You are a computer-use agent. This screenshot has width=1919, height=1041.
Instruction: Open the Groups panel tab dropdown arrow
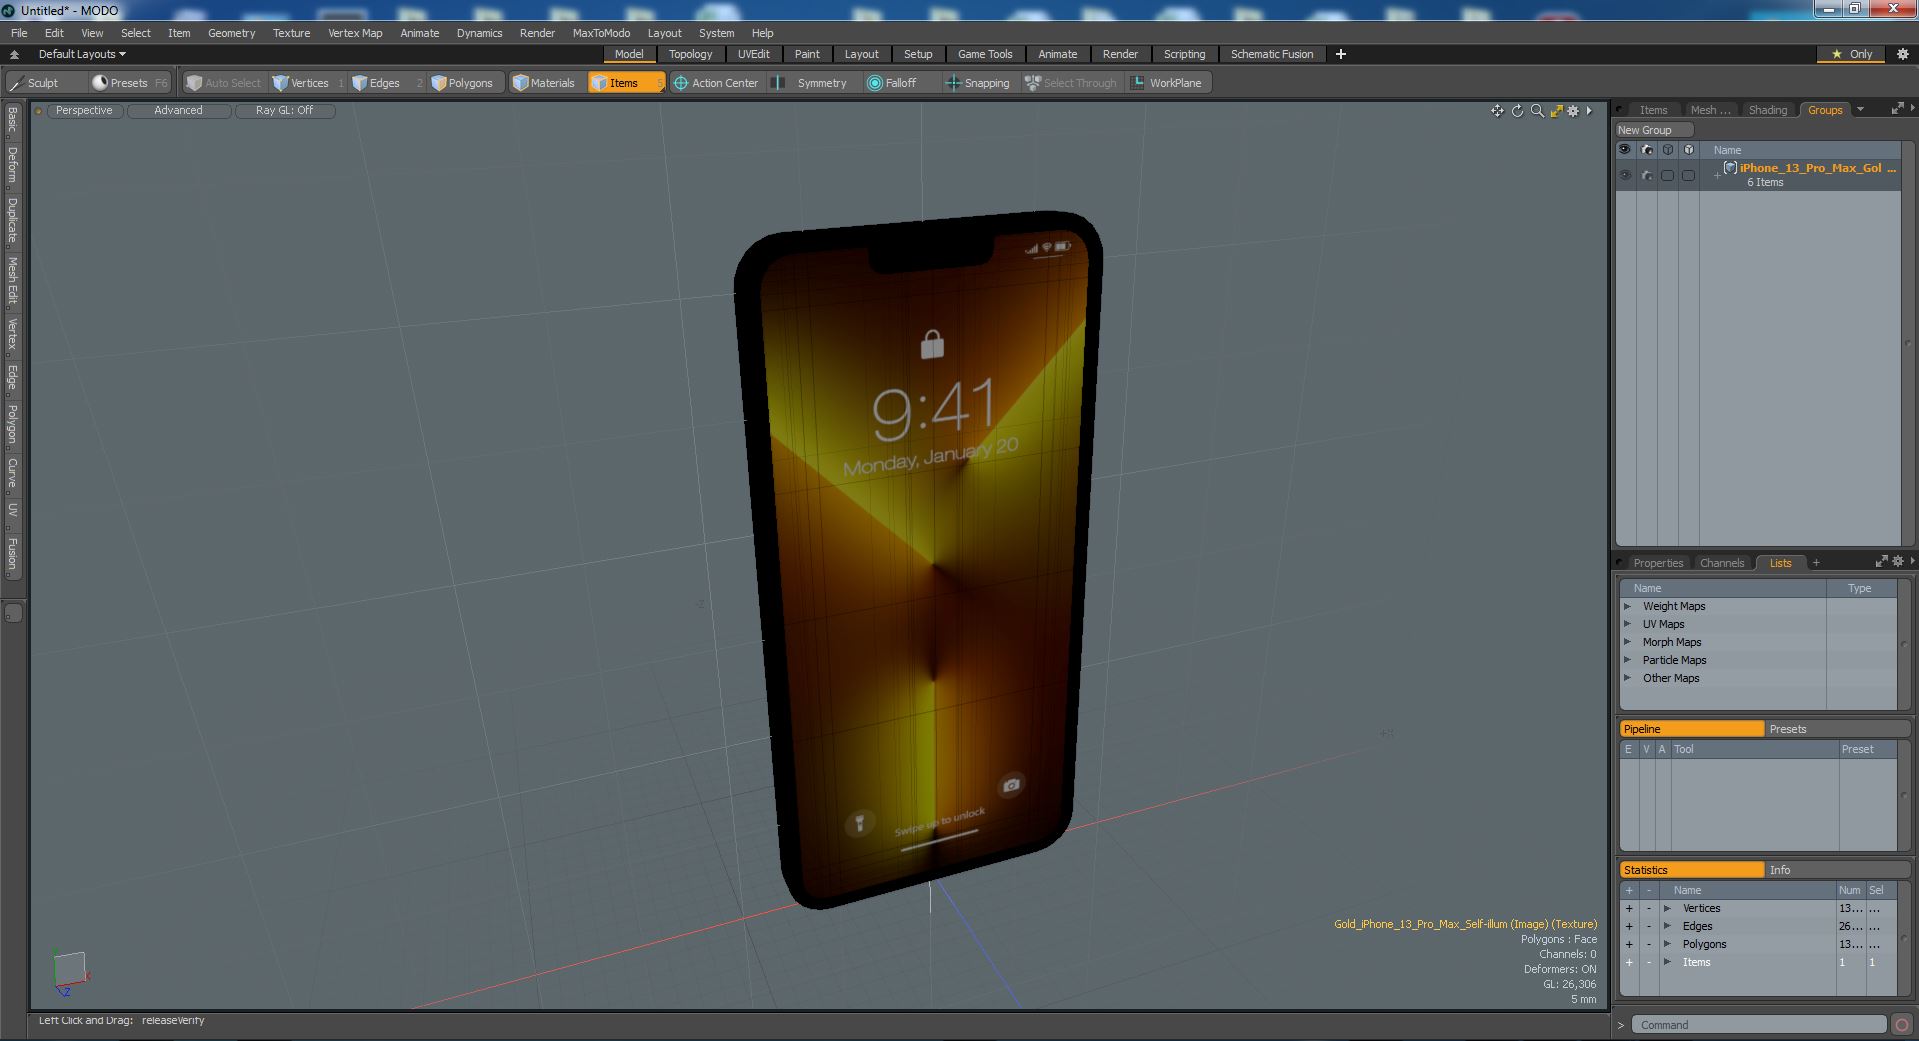(x=1860, y=110)
